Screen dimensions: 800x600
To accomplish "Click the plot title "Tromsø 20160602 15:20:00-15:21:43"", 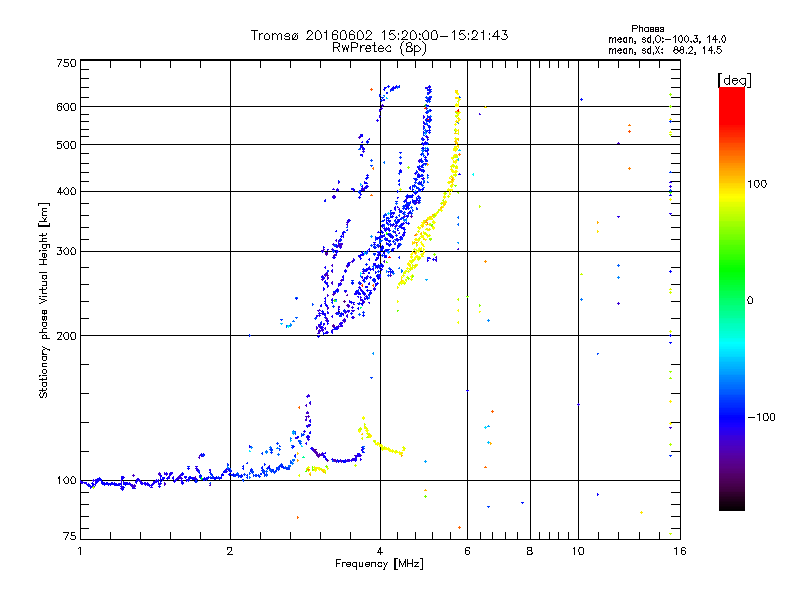I will [x=379, y=35].
